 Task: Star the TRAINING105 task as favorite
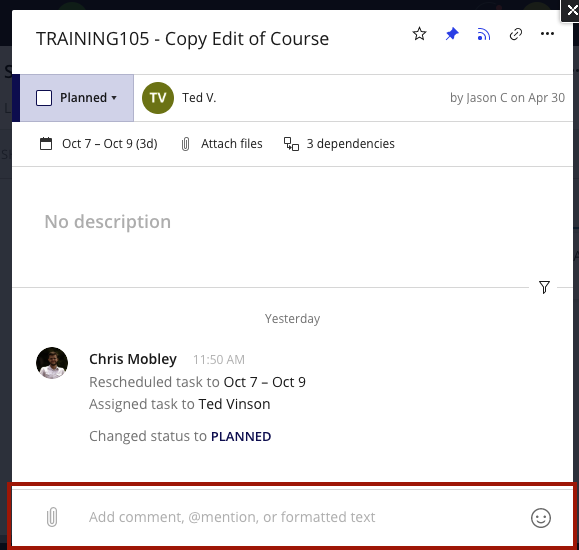(x=419, y=34)
